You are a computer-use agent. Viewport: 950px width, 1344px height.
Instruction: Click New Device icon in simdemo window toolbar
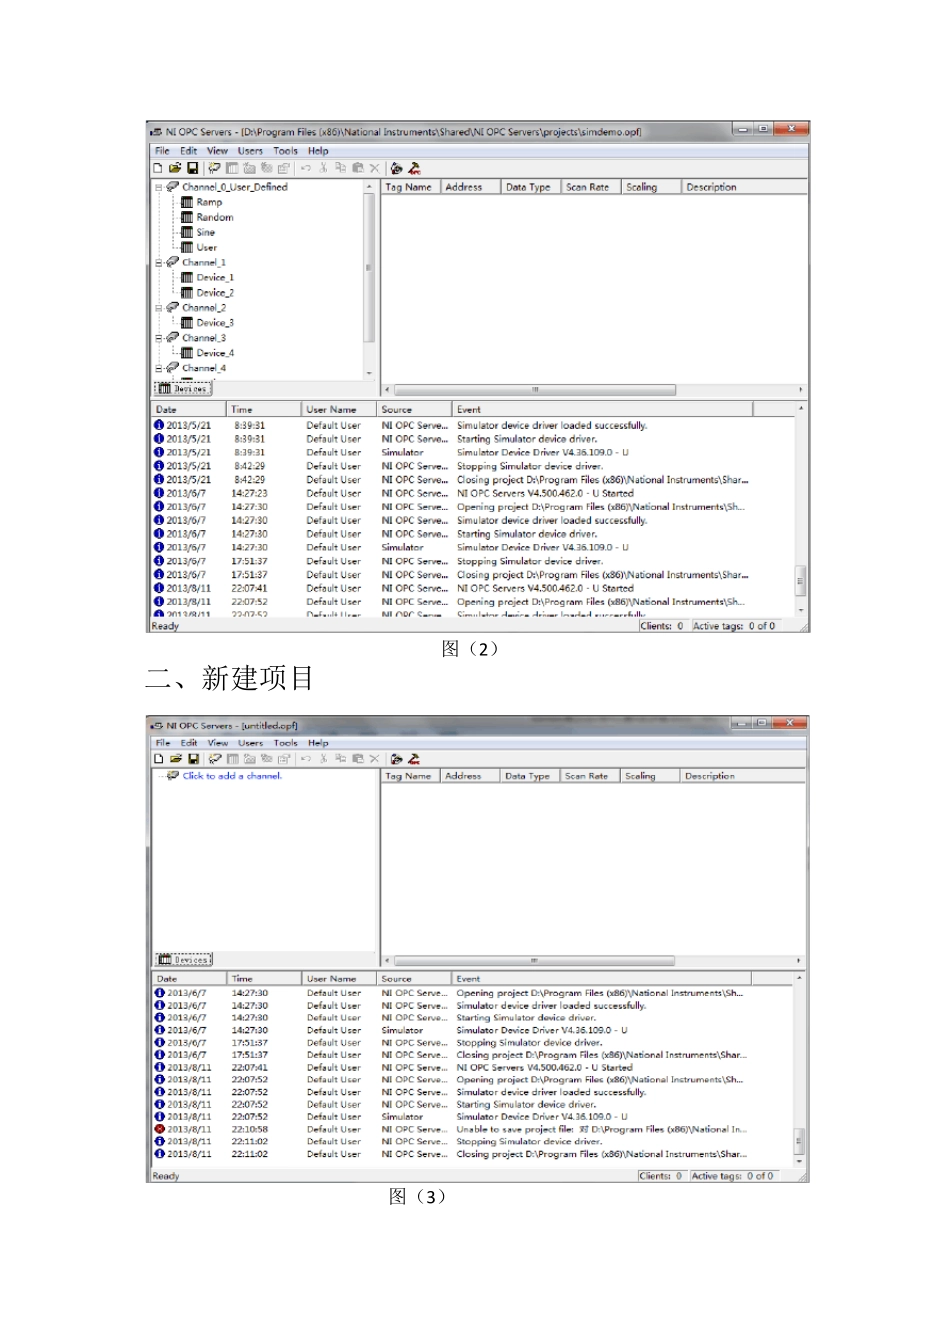(x=232, y=168)
